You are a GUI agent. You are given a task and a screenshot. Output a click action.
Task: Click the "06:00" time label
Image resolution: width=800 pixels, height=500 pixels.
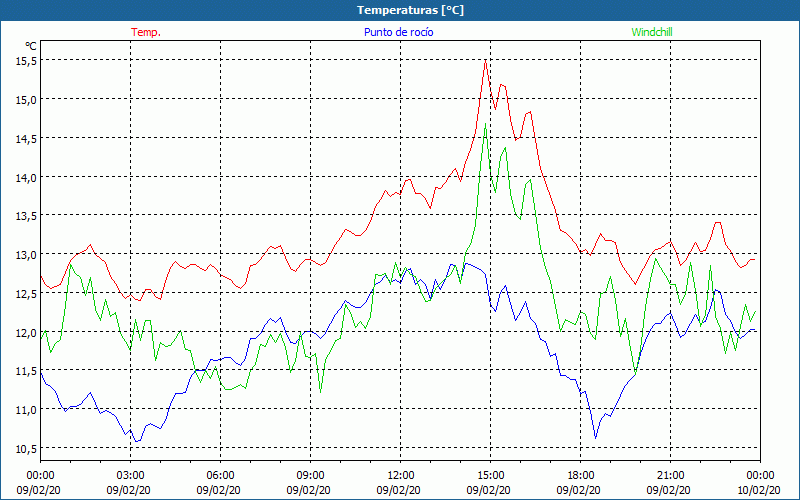pos(221,476)
